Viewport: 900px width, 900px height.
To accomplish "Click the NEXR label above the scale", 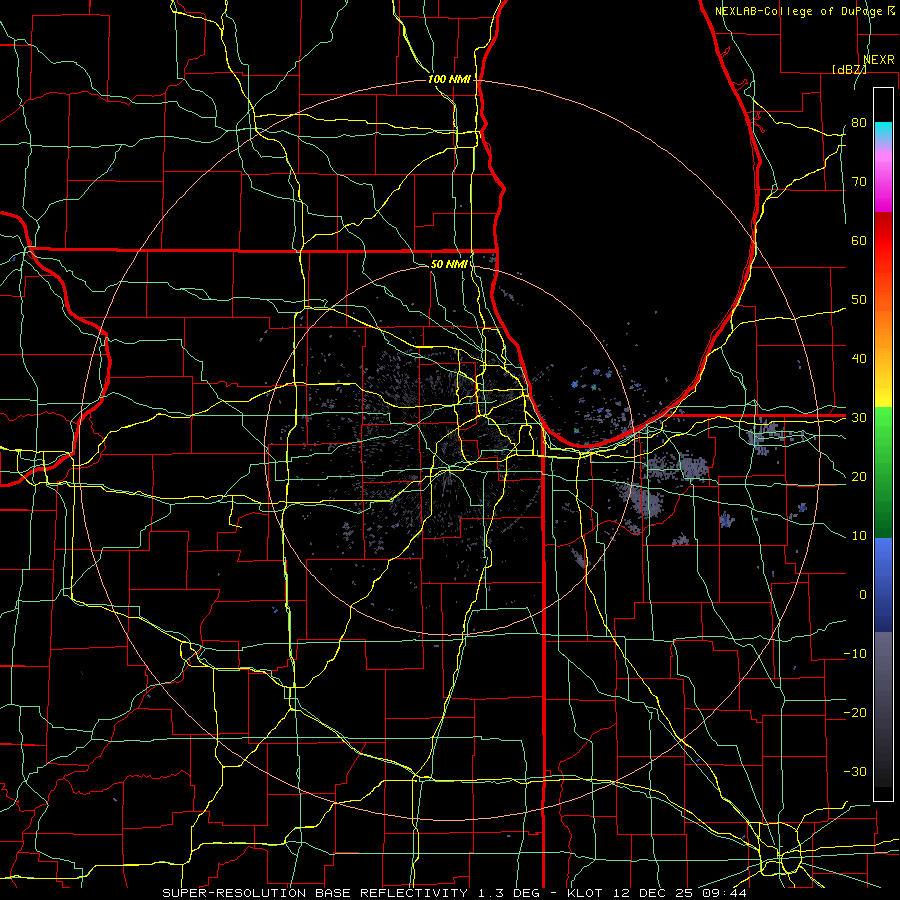I will pyautogui.click(x=878, y=60).
